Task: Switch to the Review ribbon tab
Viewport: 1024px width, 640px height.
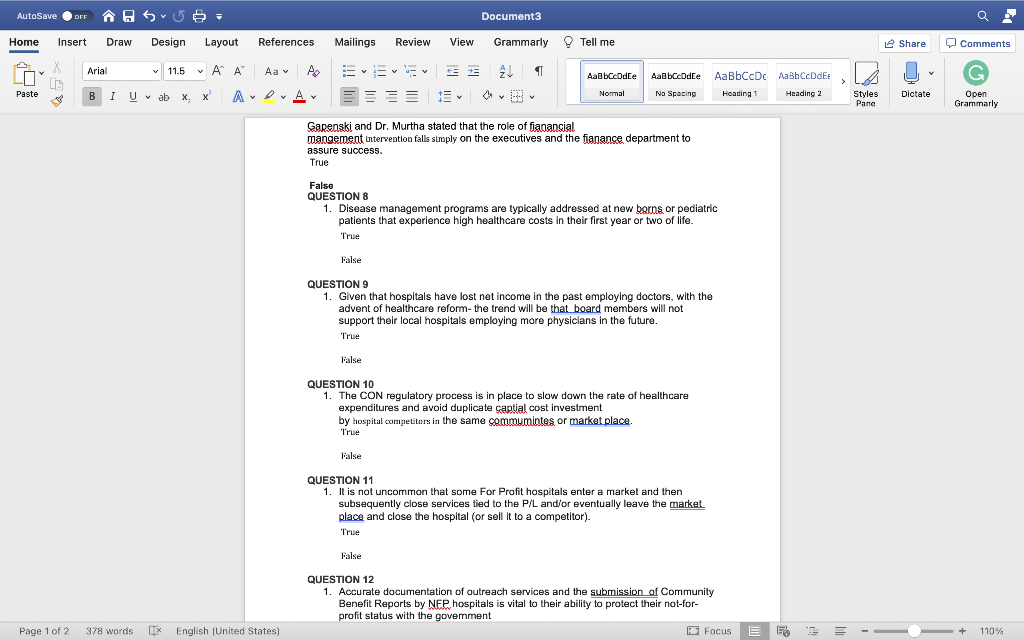Action: tap(412, 42)
